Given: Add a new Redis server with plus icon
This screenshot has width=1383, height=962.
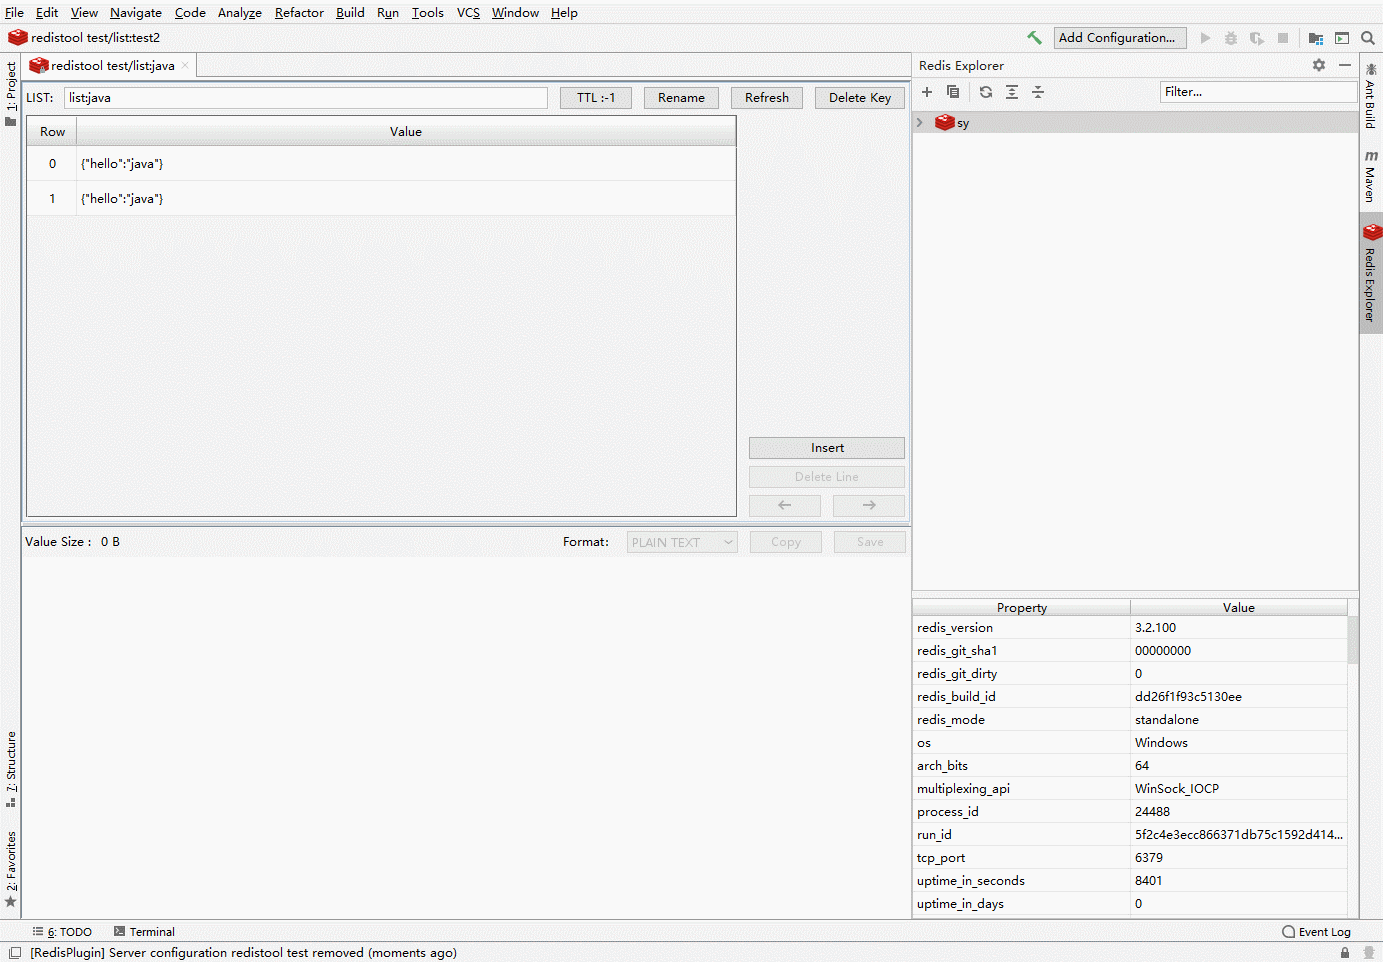Looking at the screenshot, I should (x=927, y=92).
